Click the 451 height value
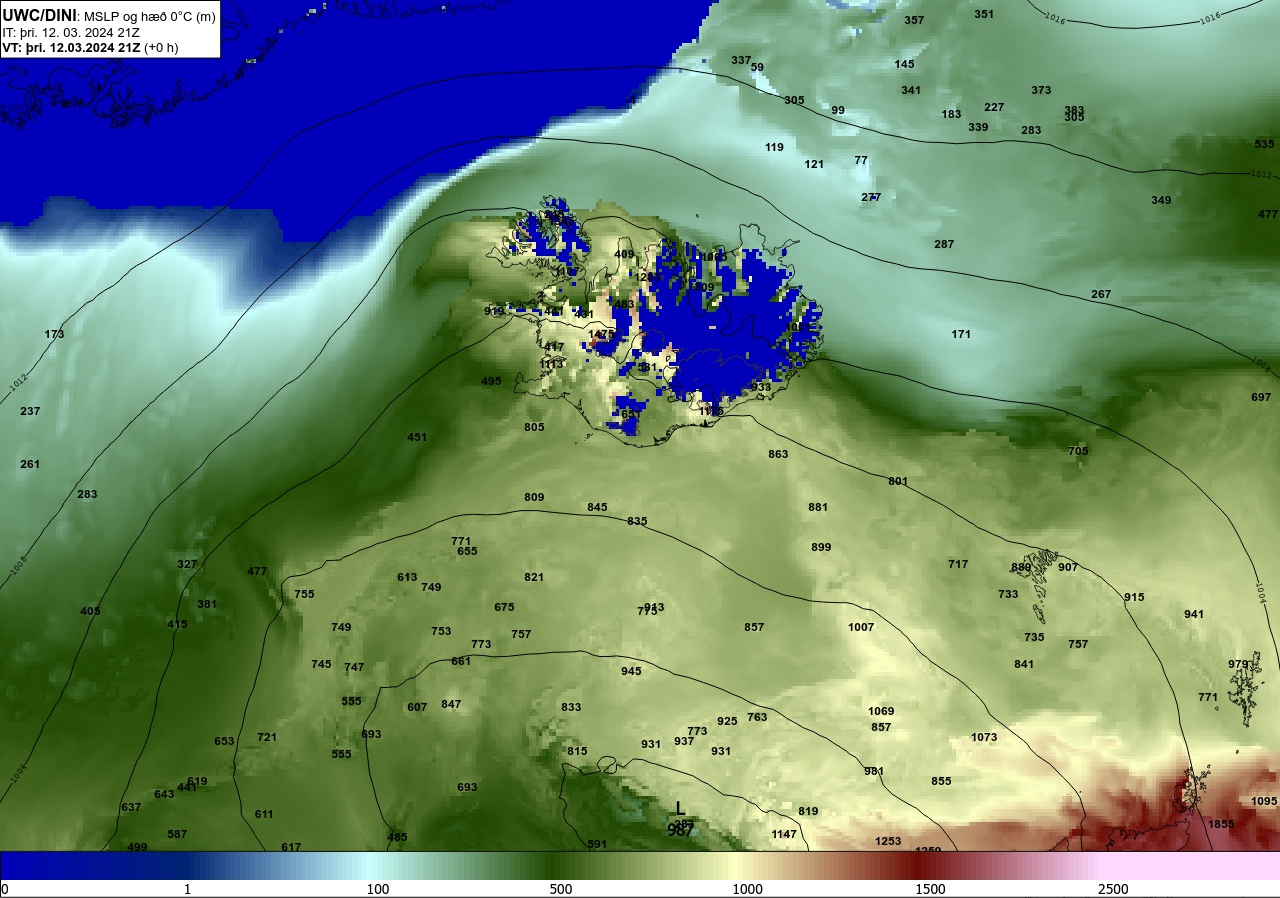 pos(417,437)
